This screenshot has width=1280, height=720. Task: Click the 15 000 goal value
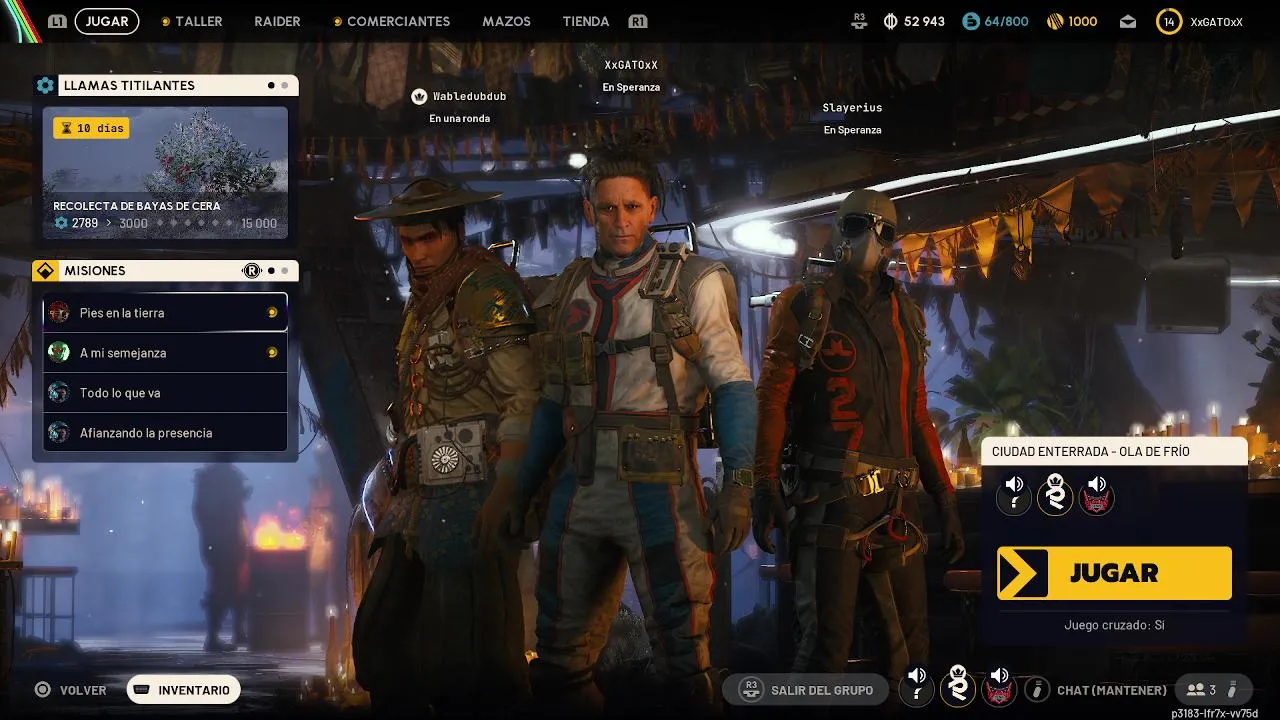[259, 223]
